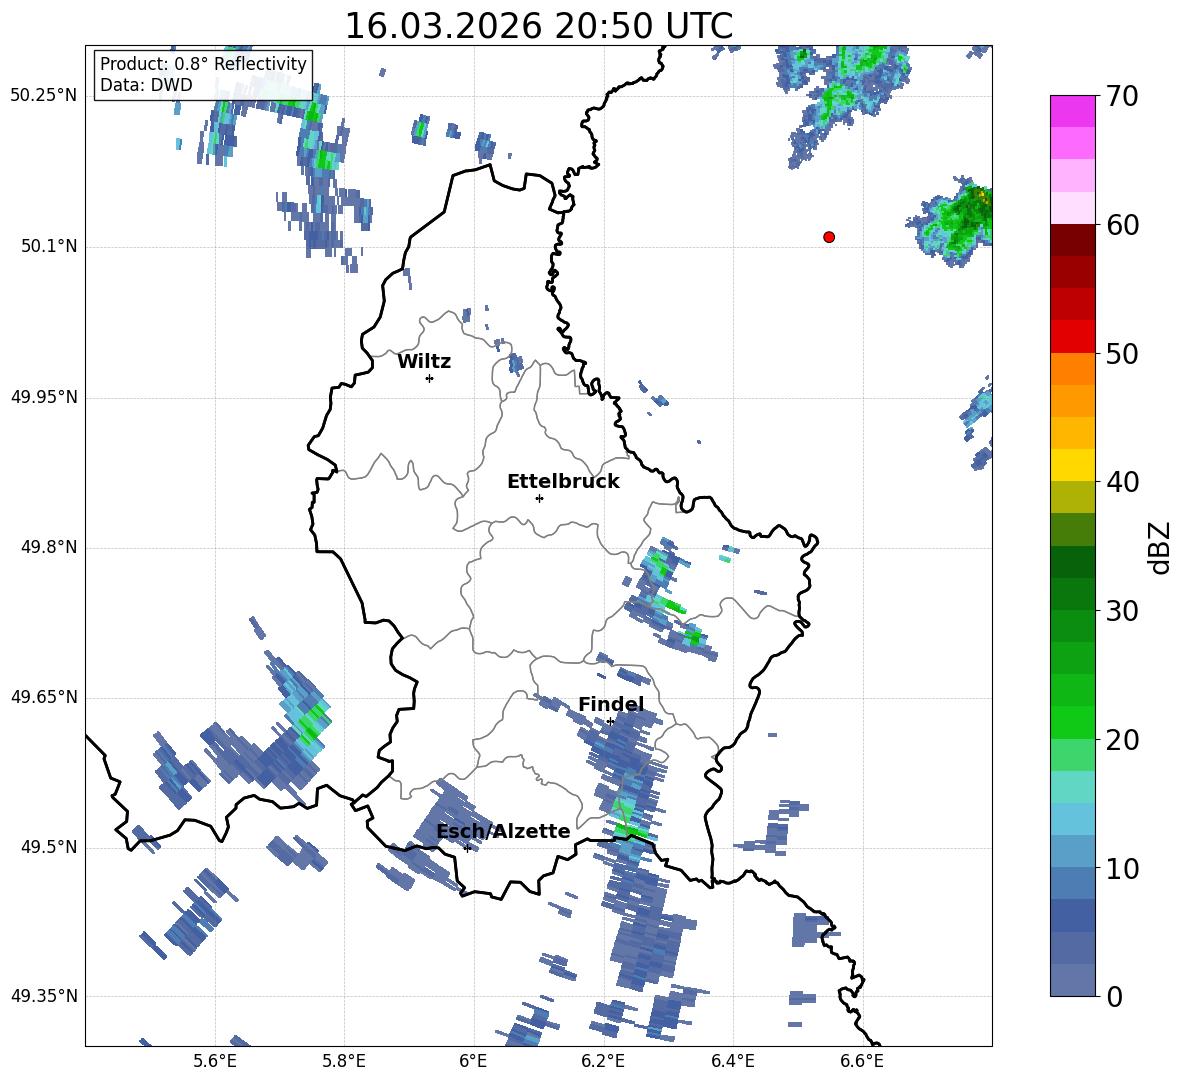Click the 49.35°N latitude label
This screenshot has width=1184, height=1081.
44,996
